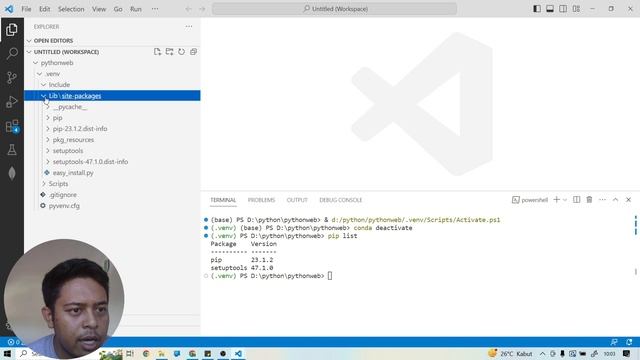Open easy_install.py file
Image resolution: width=640 pixels, height=360 pixels.
tap(112, 173)
